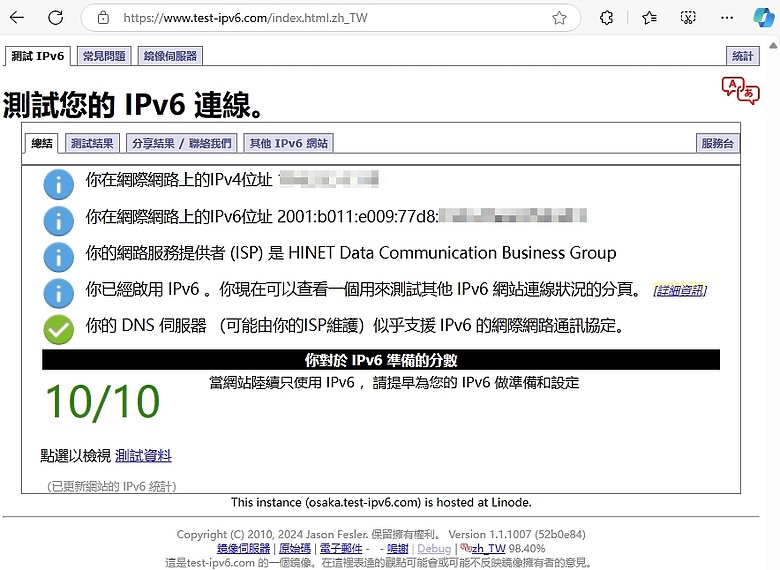Open the footer 鏡像伺服器 link
This screenshot has height=570, width=780.
[x=244, y=548]
